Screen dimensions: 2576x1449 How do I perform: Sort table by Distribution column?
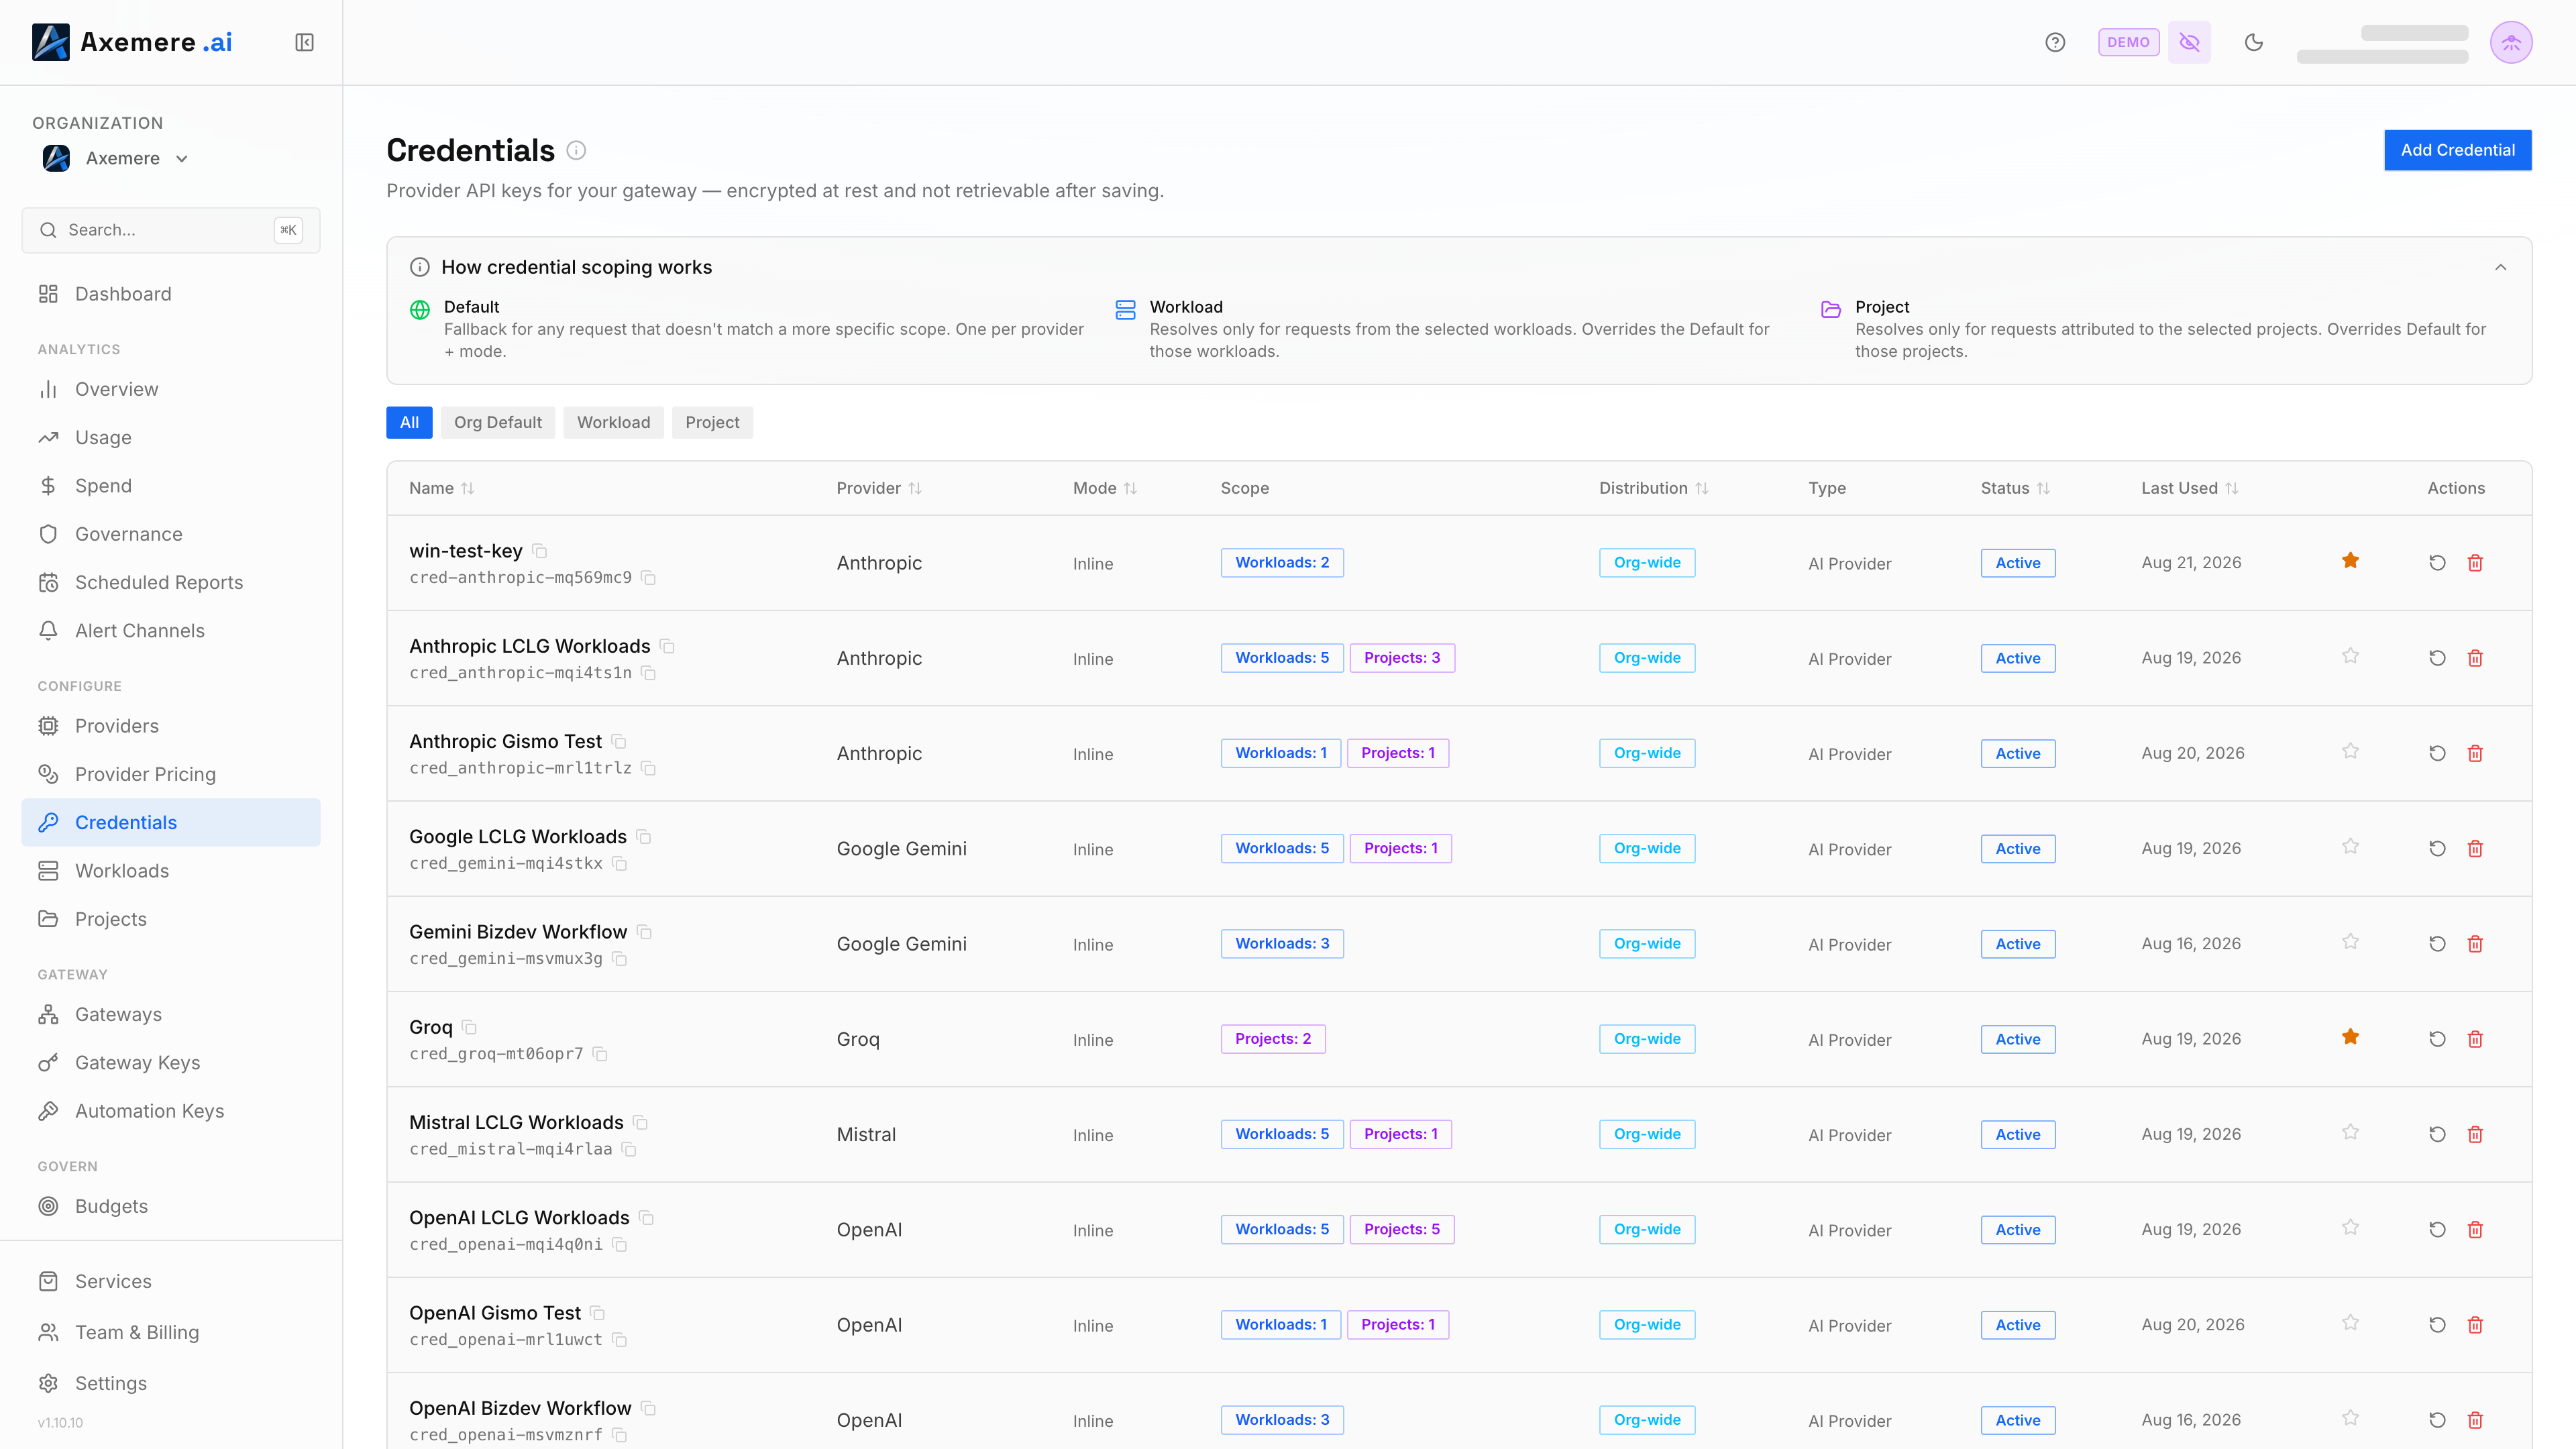1653,488
